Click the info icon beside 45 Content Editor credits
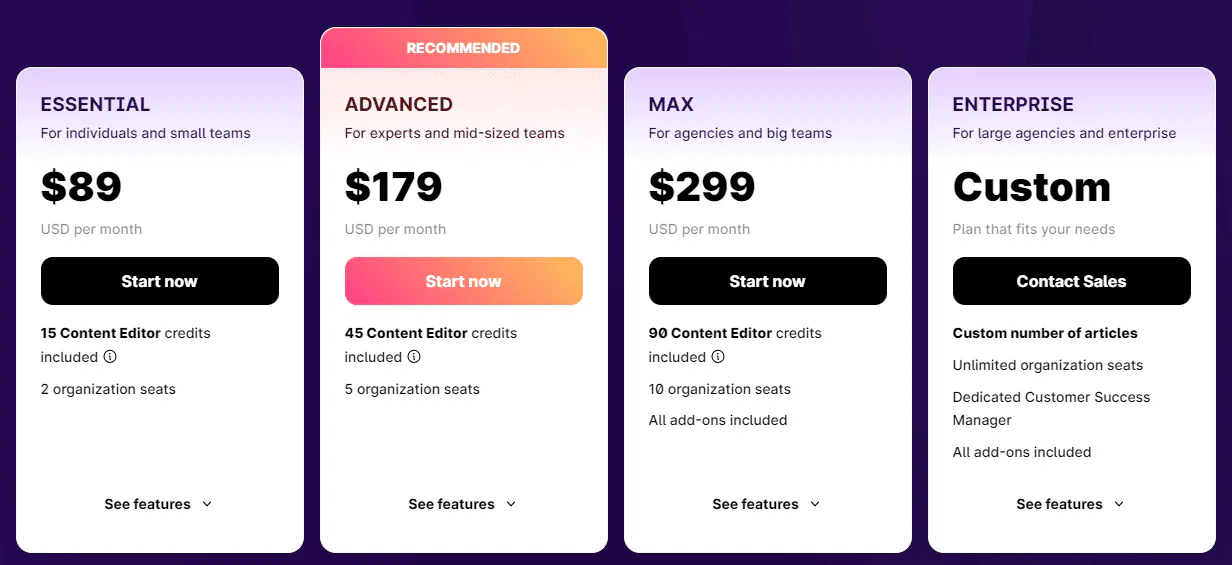Viewport: 1232px width, 565px height. coord(414,357)
